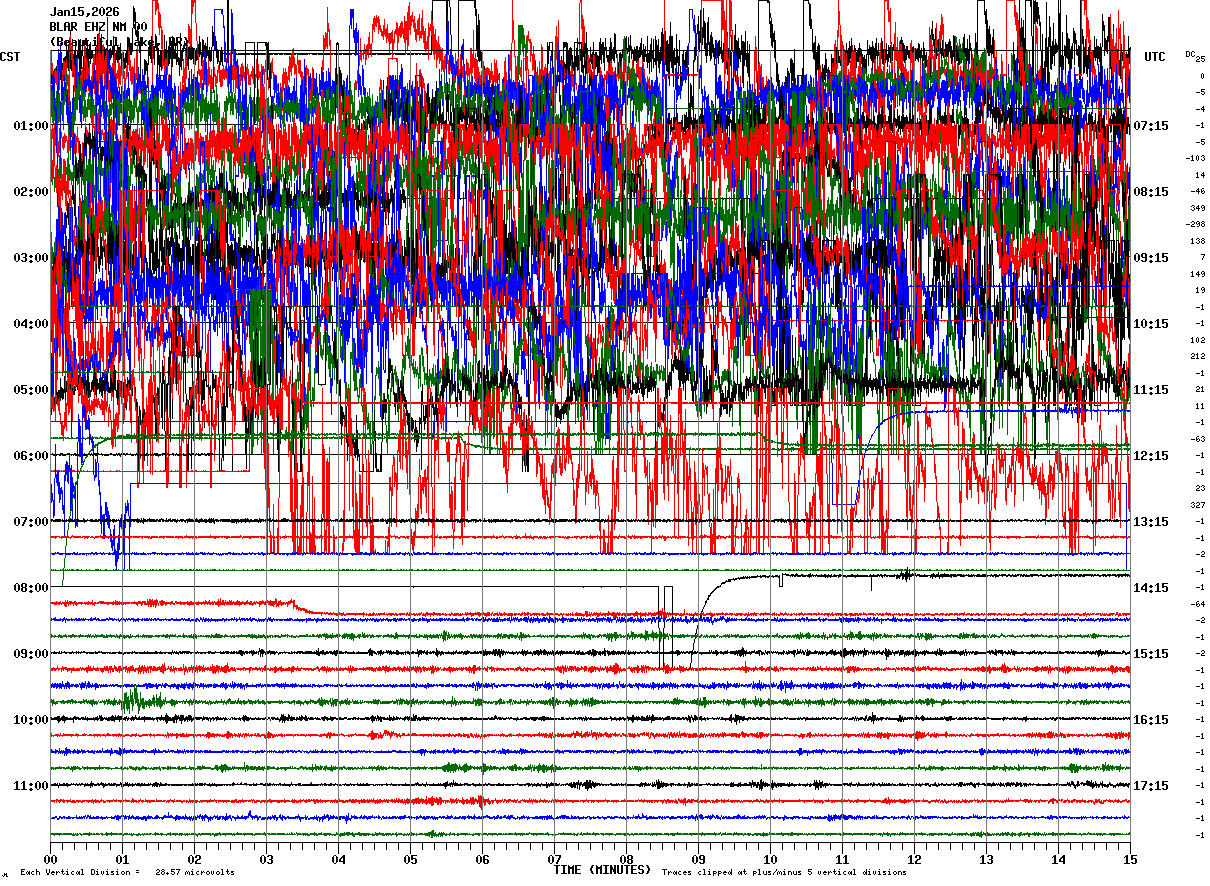Click minute 00 on the time axis
Viewport: 1210px width, 886px height.
click(x=50, y=859)
